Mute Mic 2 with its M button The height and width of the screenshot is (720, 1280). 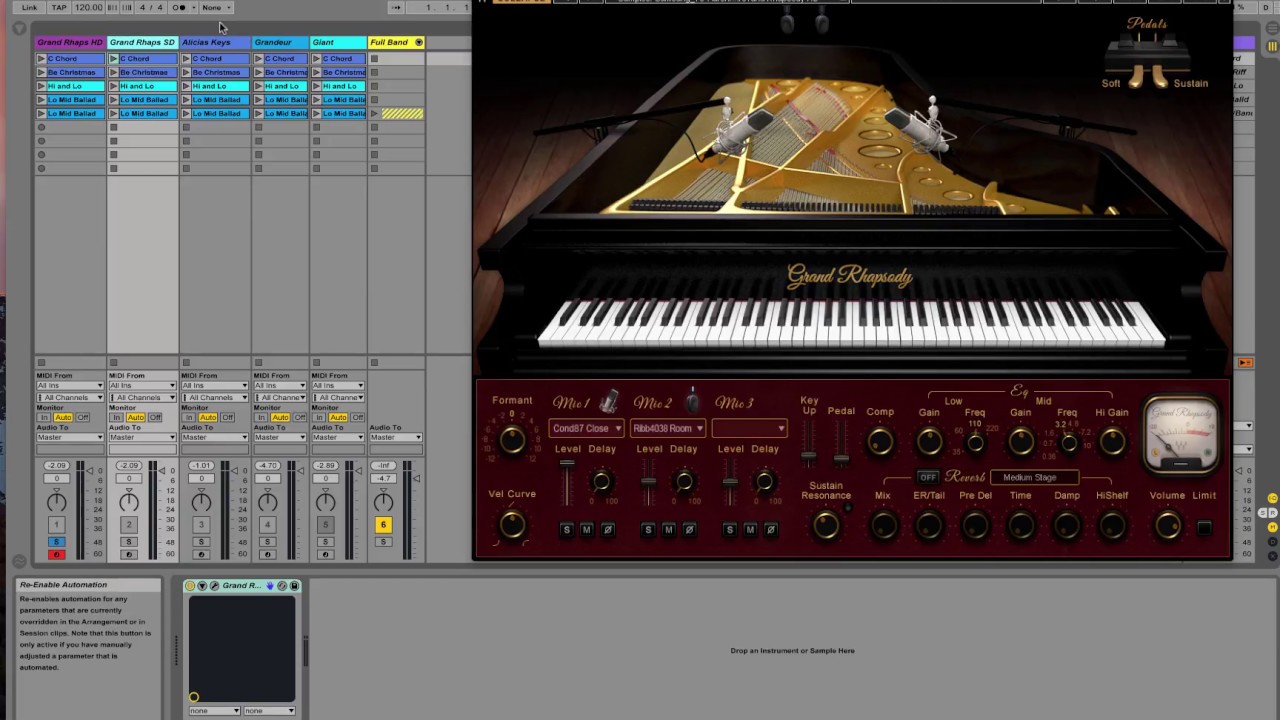(668, 529)
